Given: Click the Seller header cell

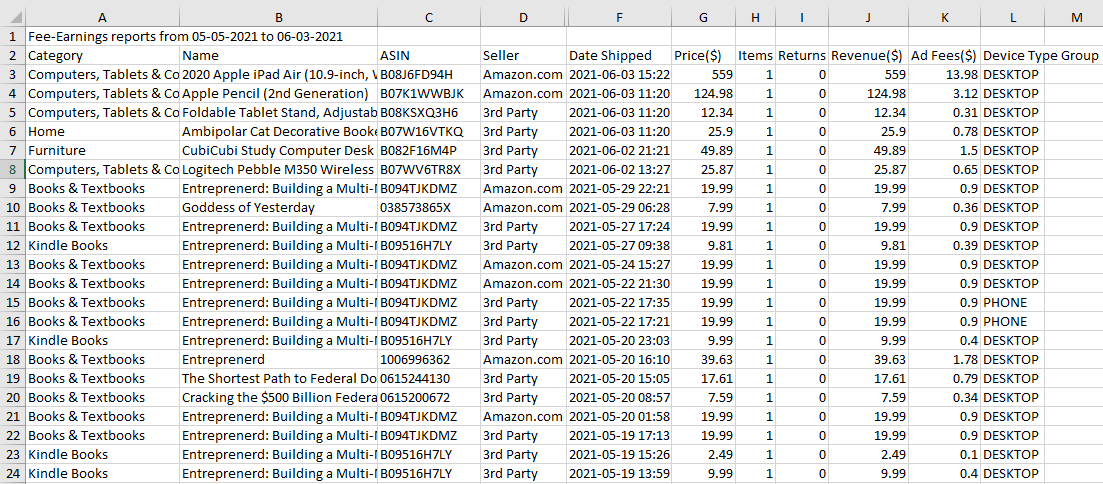Looking at the screenshot, I should pyautogui.click(x=523, y=56).
